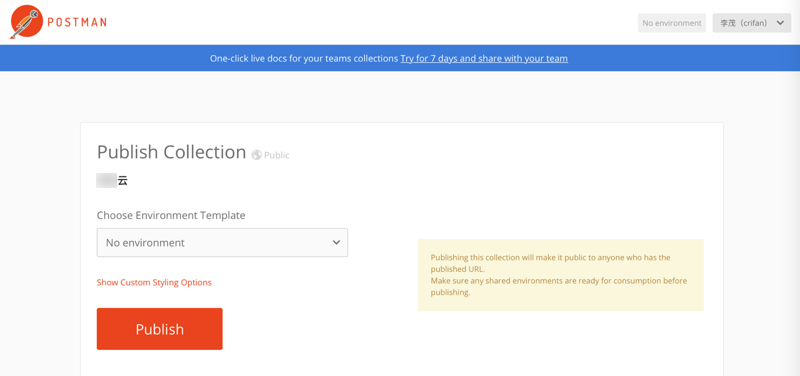This screenshot has height=376, width=800.
Task: Click the No environment button in the header
Action: tap(671, 23)
